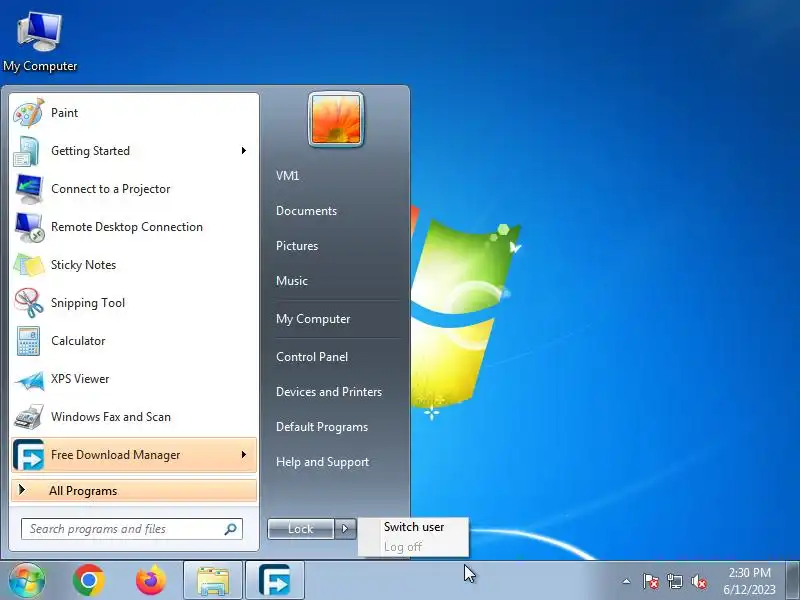Viewport: 800px width, 600px height.
Task: Click the user account picture
Action: (x=336, y=119)
